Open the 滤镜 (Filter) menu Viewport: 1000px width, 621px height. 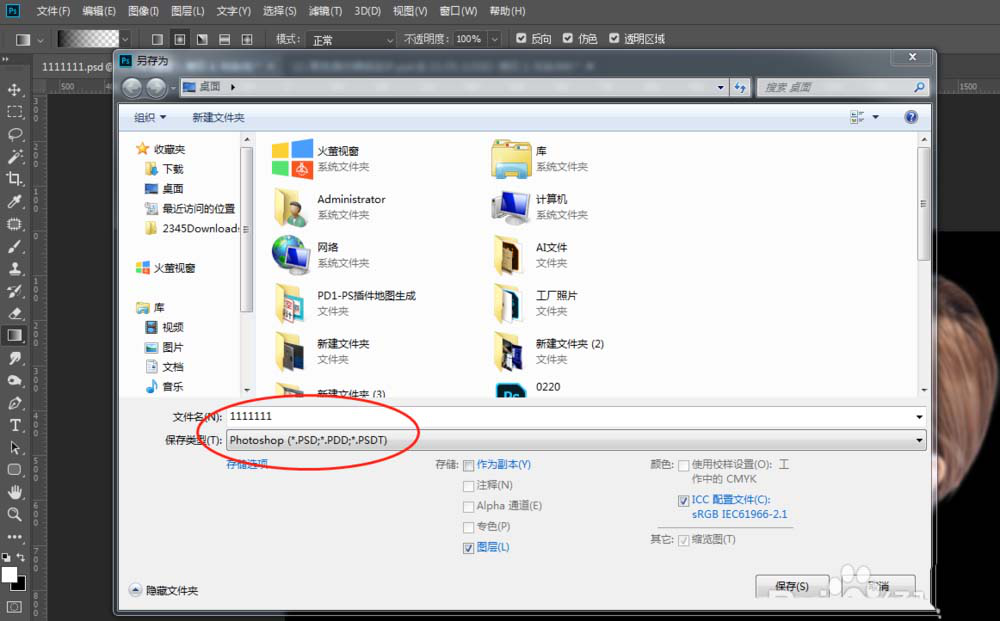pos(324,11)
